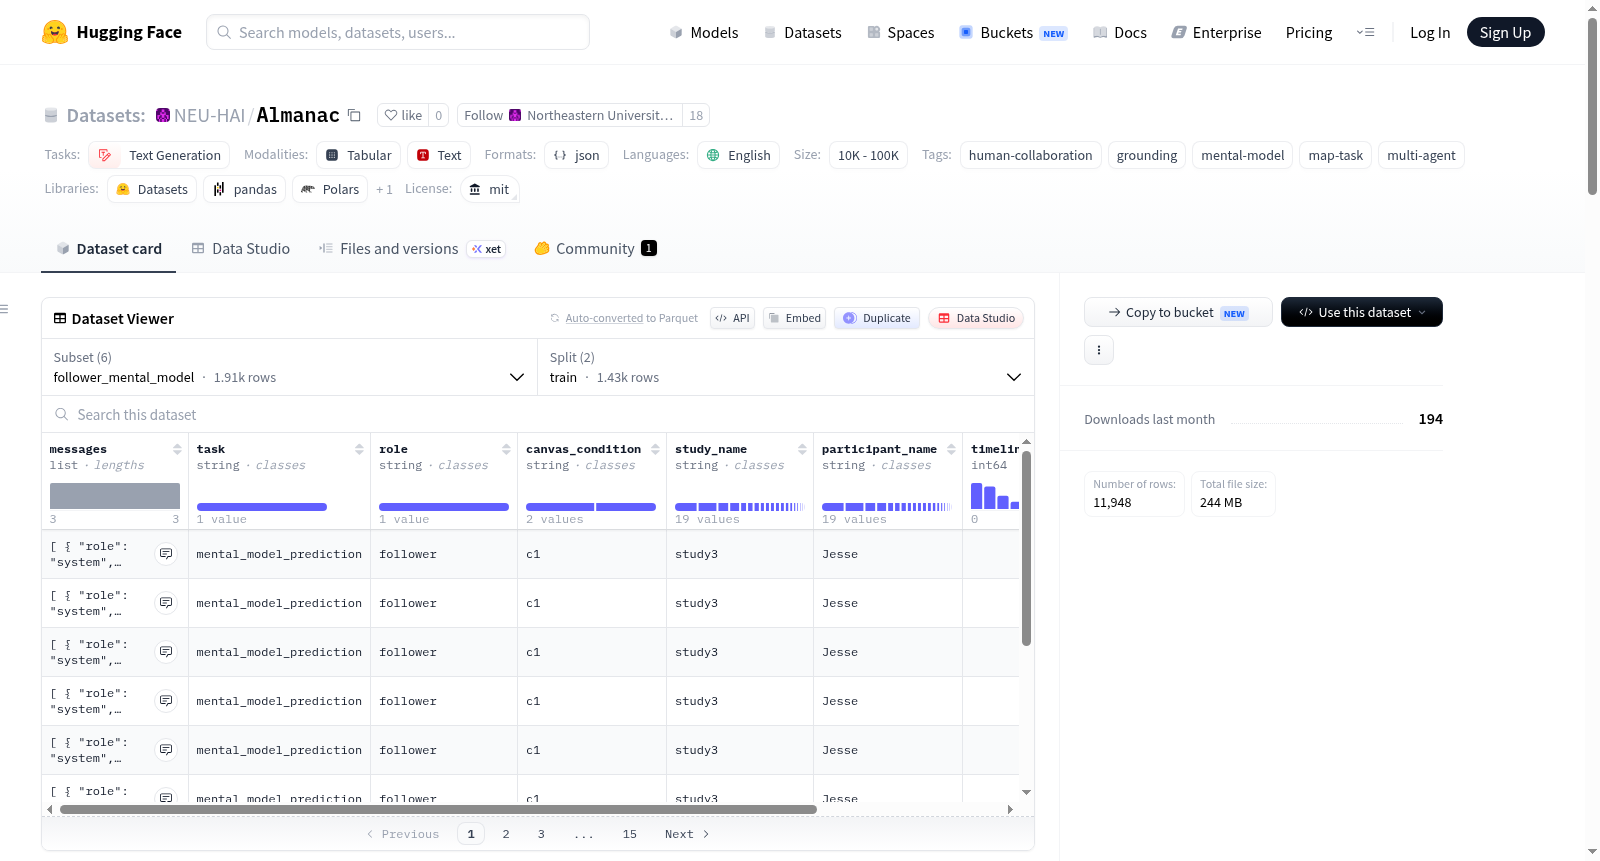Open the Pricing page
The width and height of the screenshot is (1600, 861).
click(1309, 33)
